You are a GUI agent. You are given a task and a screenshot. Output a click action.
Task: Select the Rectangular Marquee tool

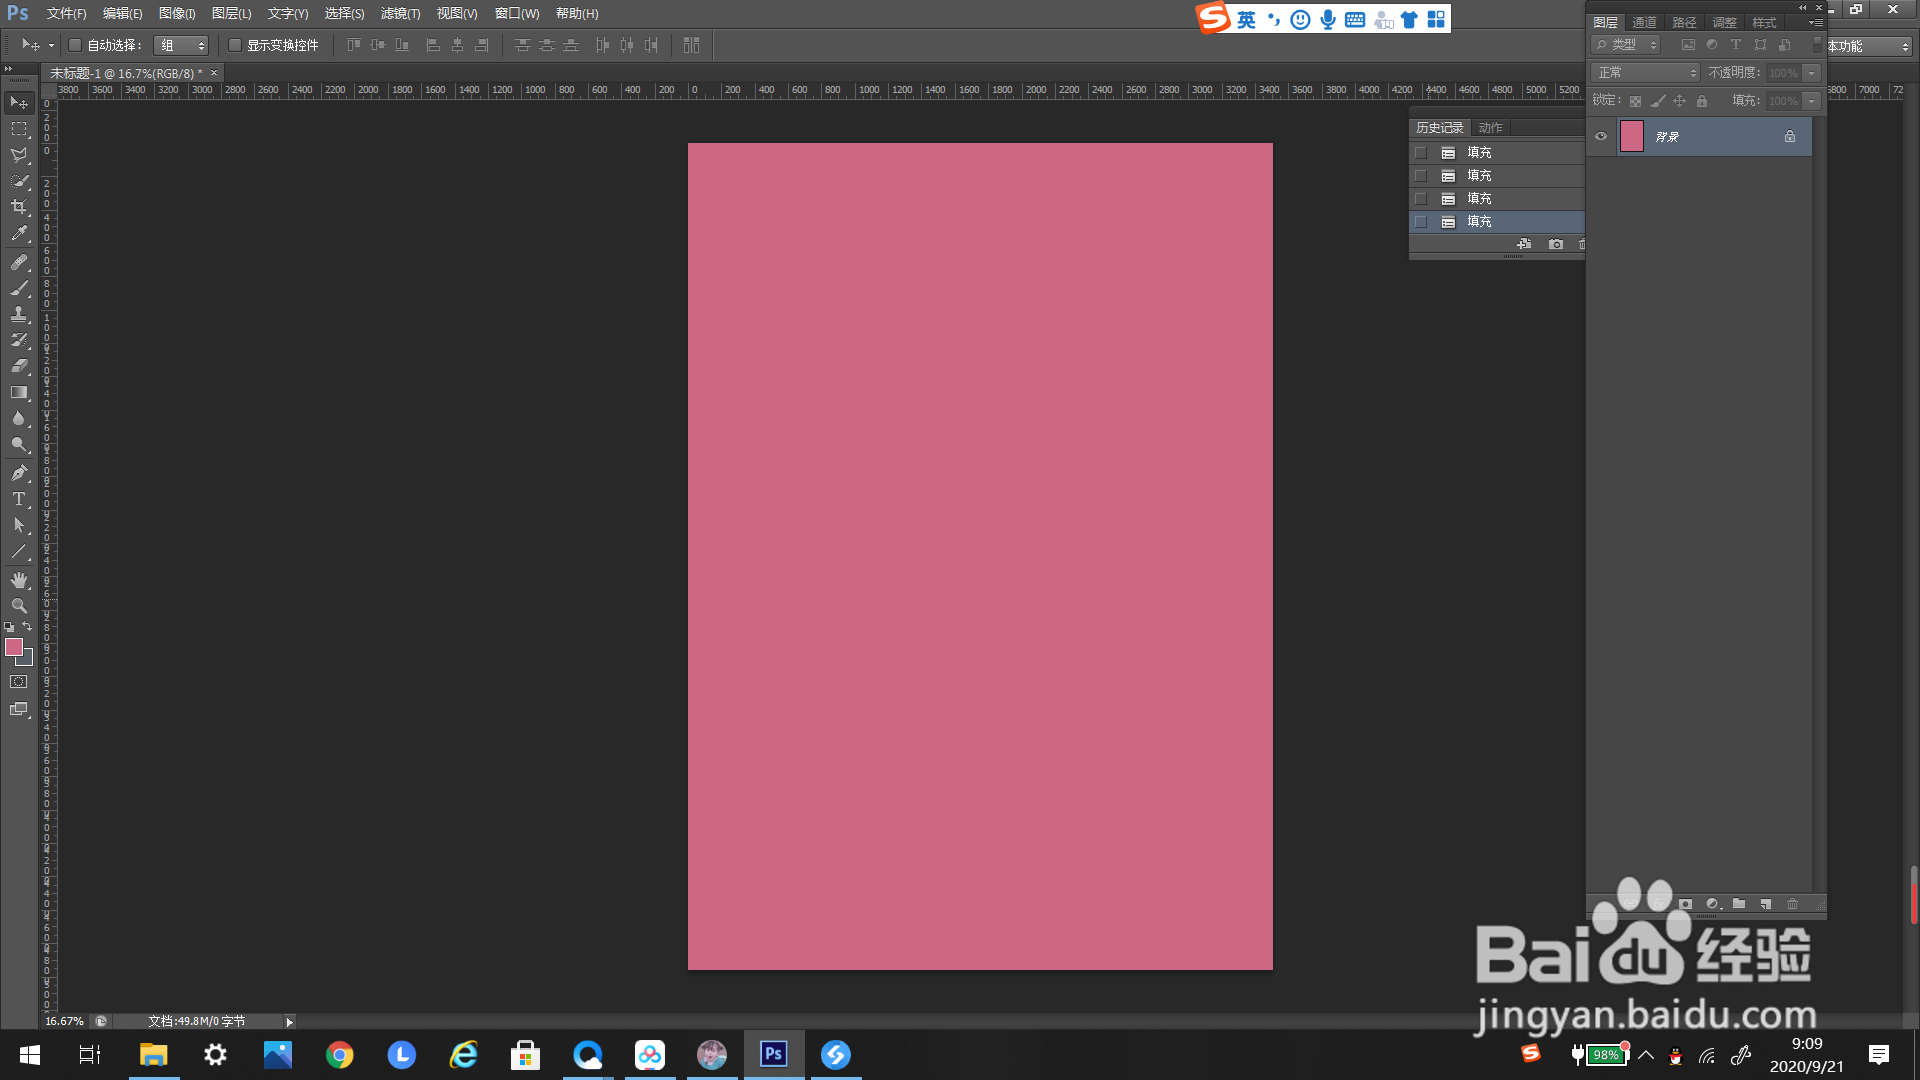[x=19, y=129]
